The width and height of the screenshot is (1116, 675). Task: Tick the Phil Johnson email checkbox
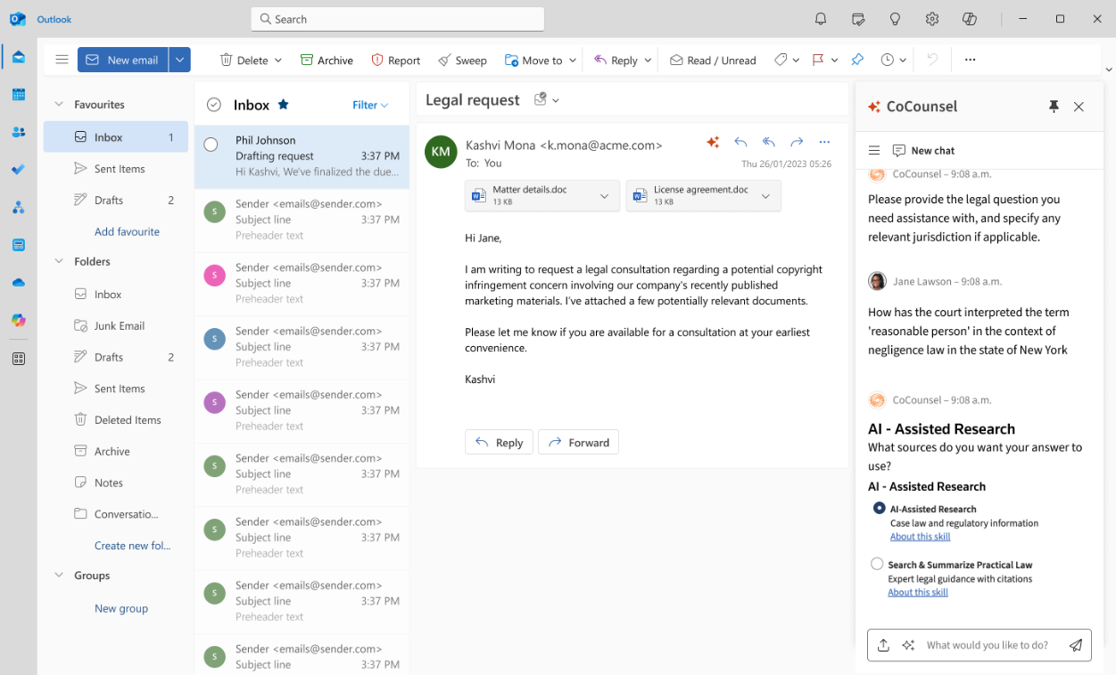[x=211, y=145]
